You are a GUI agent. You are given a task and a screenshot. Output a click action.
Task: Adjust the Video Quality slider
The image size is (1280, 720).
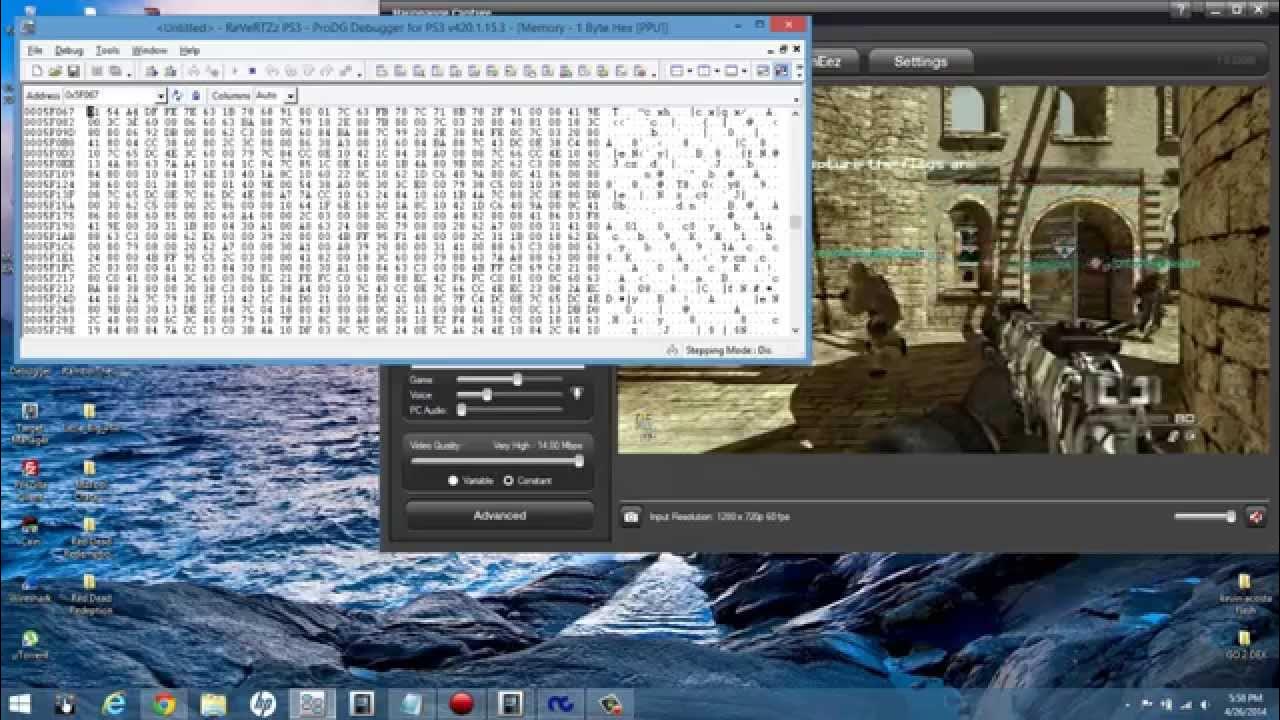coord(497,461)
